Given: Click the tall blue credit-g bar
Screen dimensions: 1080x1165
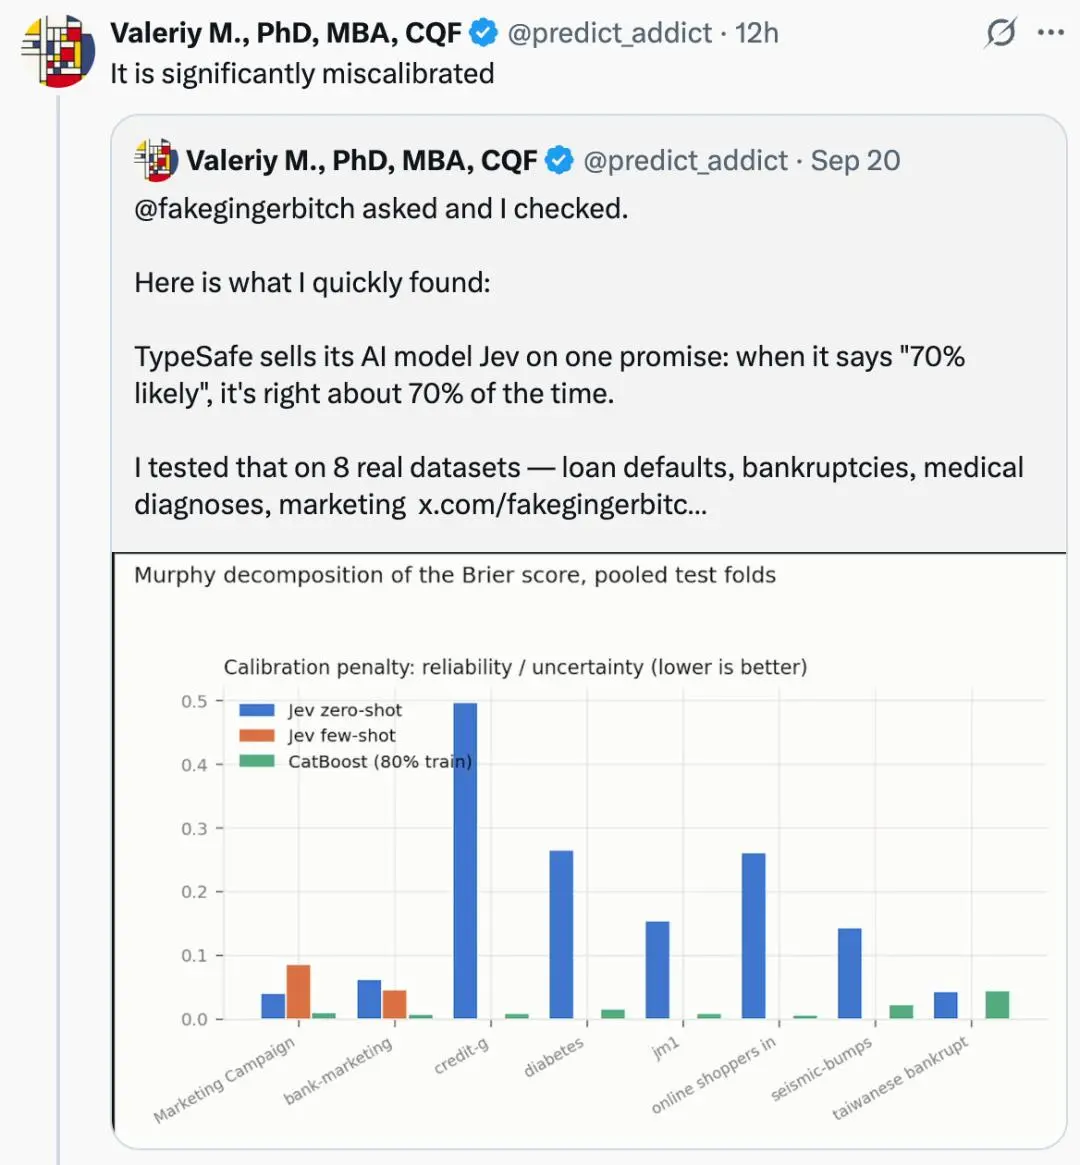Looking at the screenshot, I should [465, 860].
